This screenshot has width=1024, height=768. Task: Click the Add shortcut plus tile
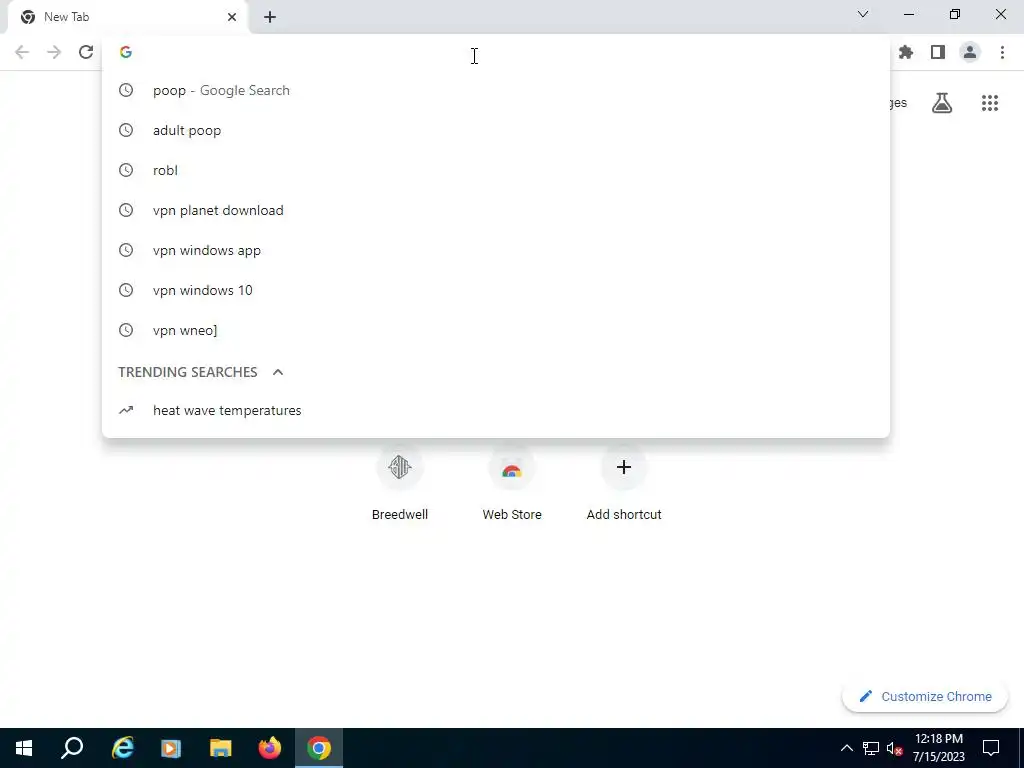click(624, 484)
